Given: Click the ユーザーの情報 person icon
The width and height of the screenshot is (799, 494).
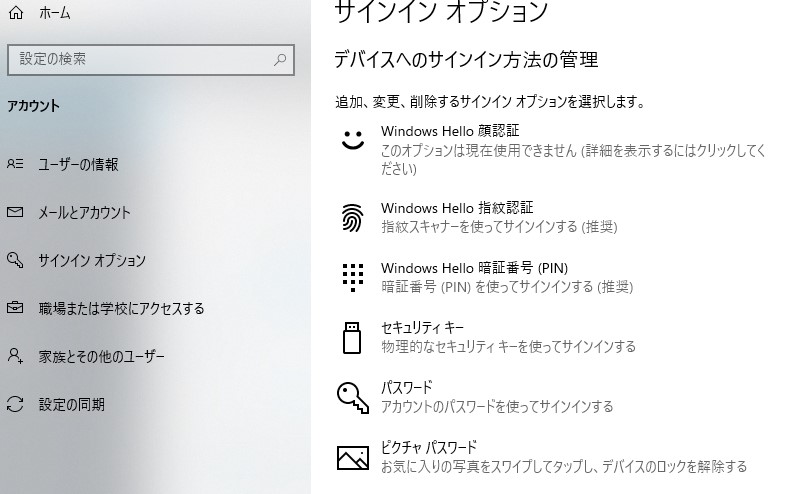Looking at the screenshot, I should point(15,164).
